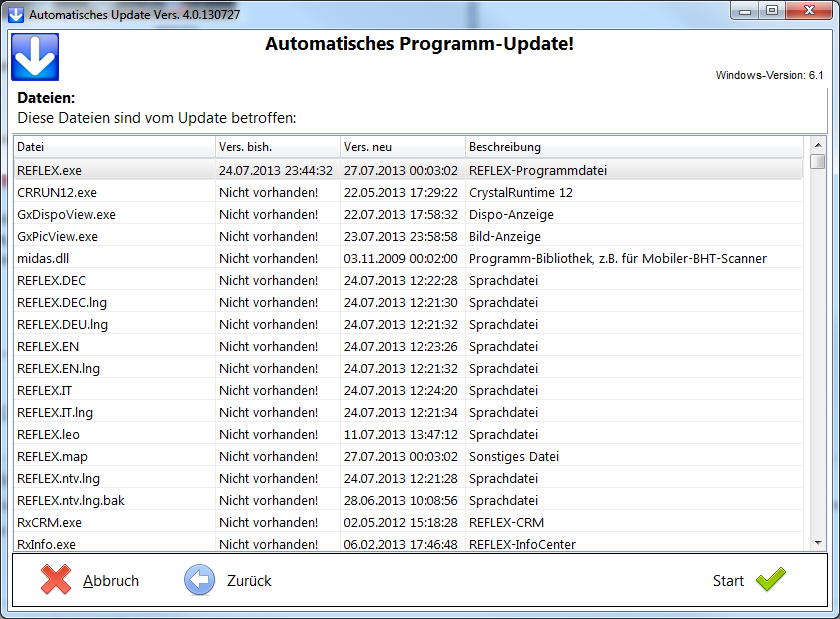Select the RxCRM.exe file
840x619 pixels.
pyautogui.click(x=408, y=522)
